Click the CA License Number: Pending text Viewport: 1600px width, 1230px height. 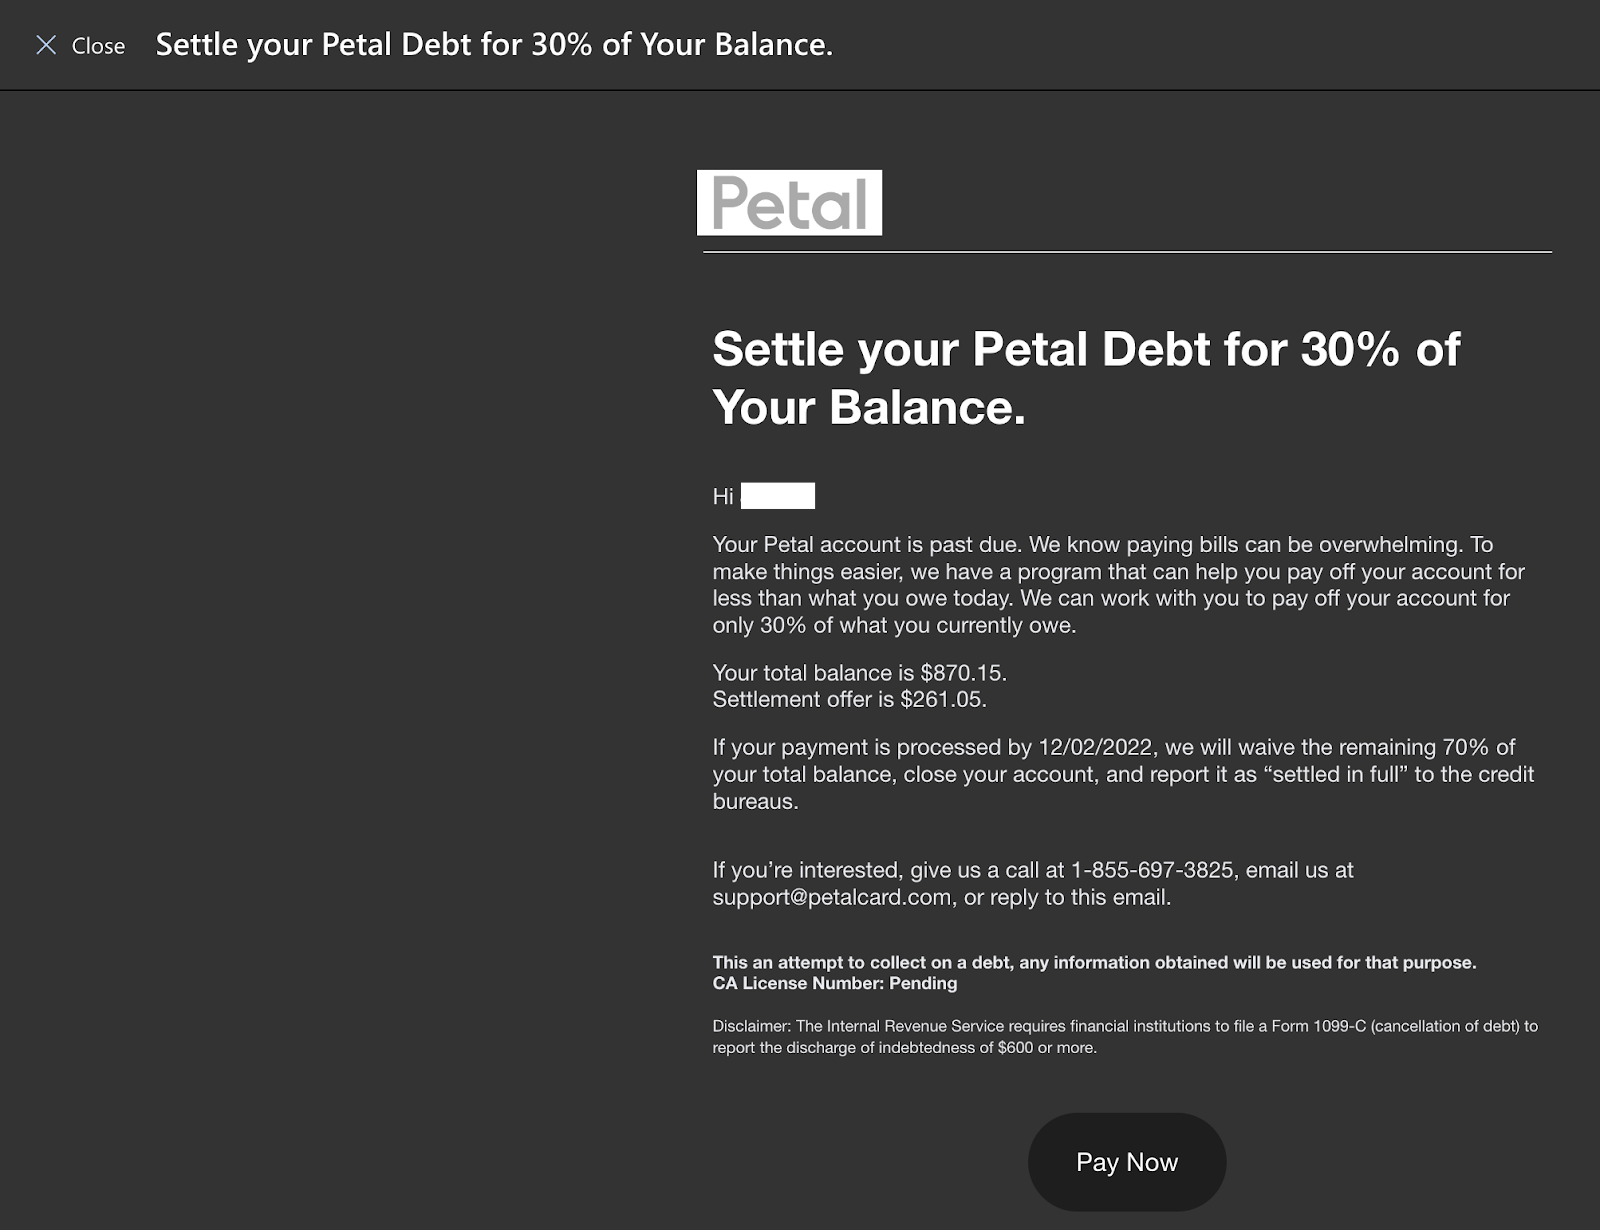click(x=834, y=983)
